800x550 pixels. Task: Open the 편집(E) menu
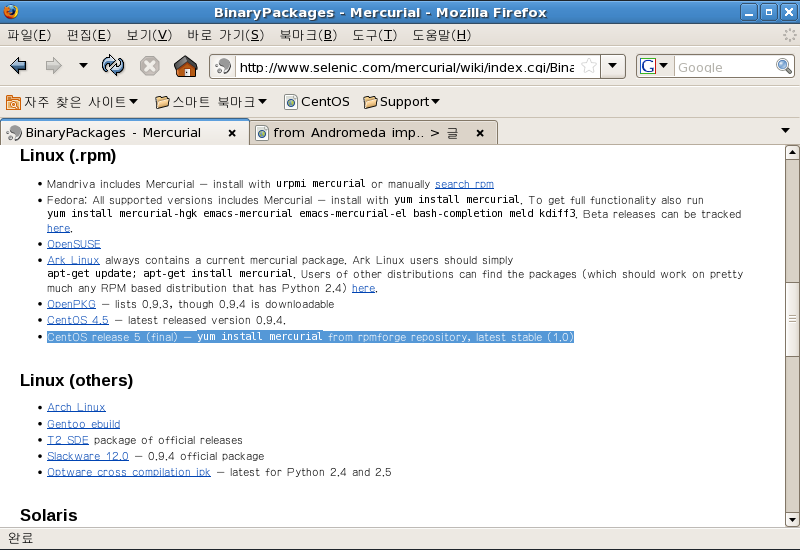(x=89, y=35)
